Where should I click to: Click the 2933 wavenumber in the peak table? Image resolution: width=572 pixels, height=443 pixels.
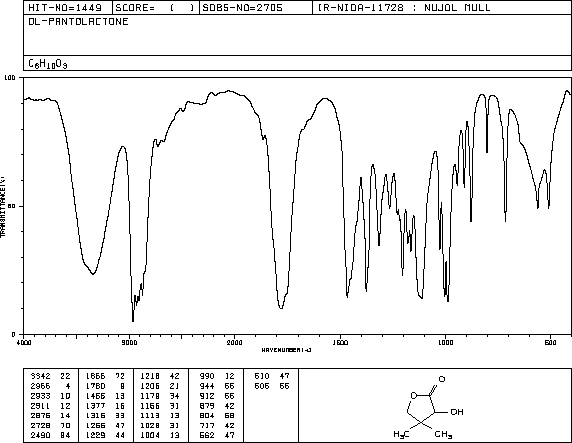[40, 396]
